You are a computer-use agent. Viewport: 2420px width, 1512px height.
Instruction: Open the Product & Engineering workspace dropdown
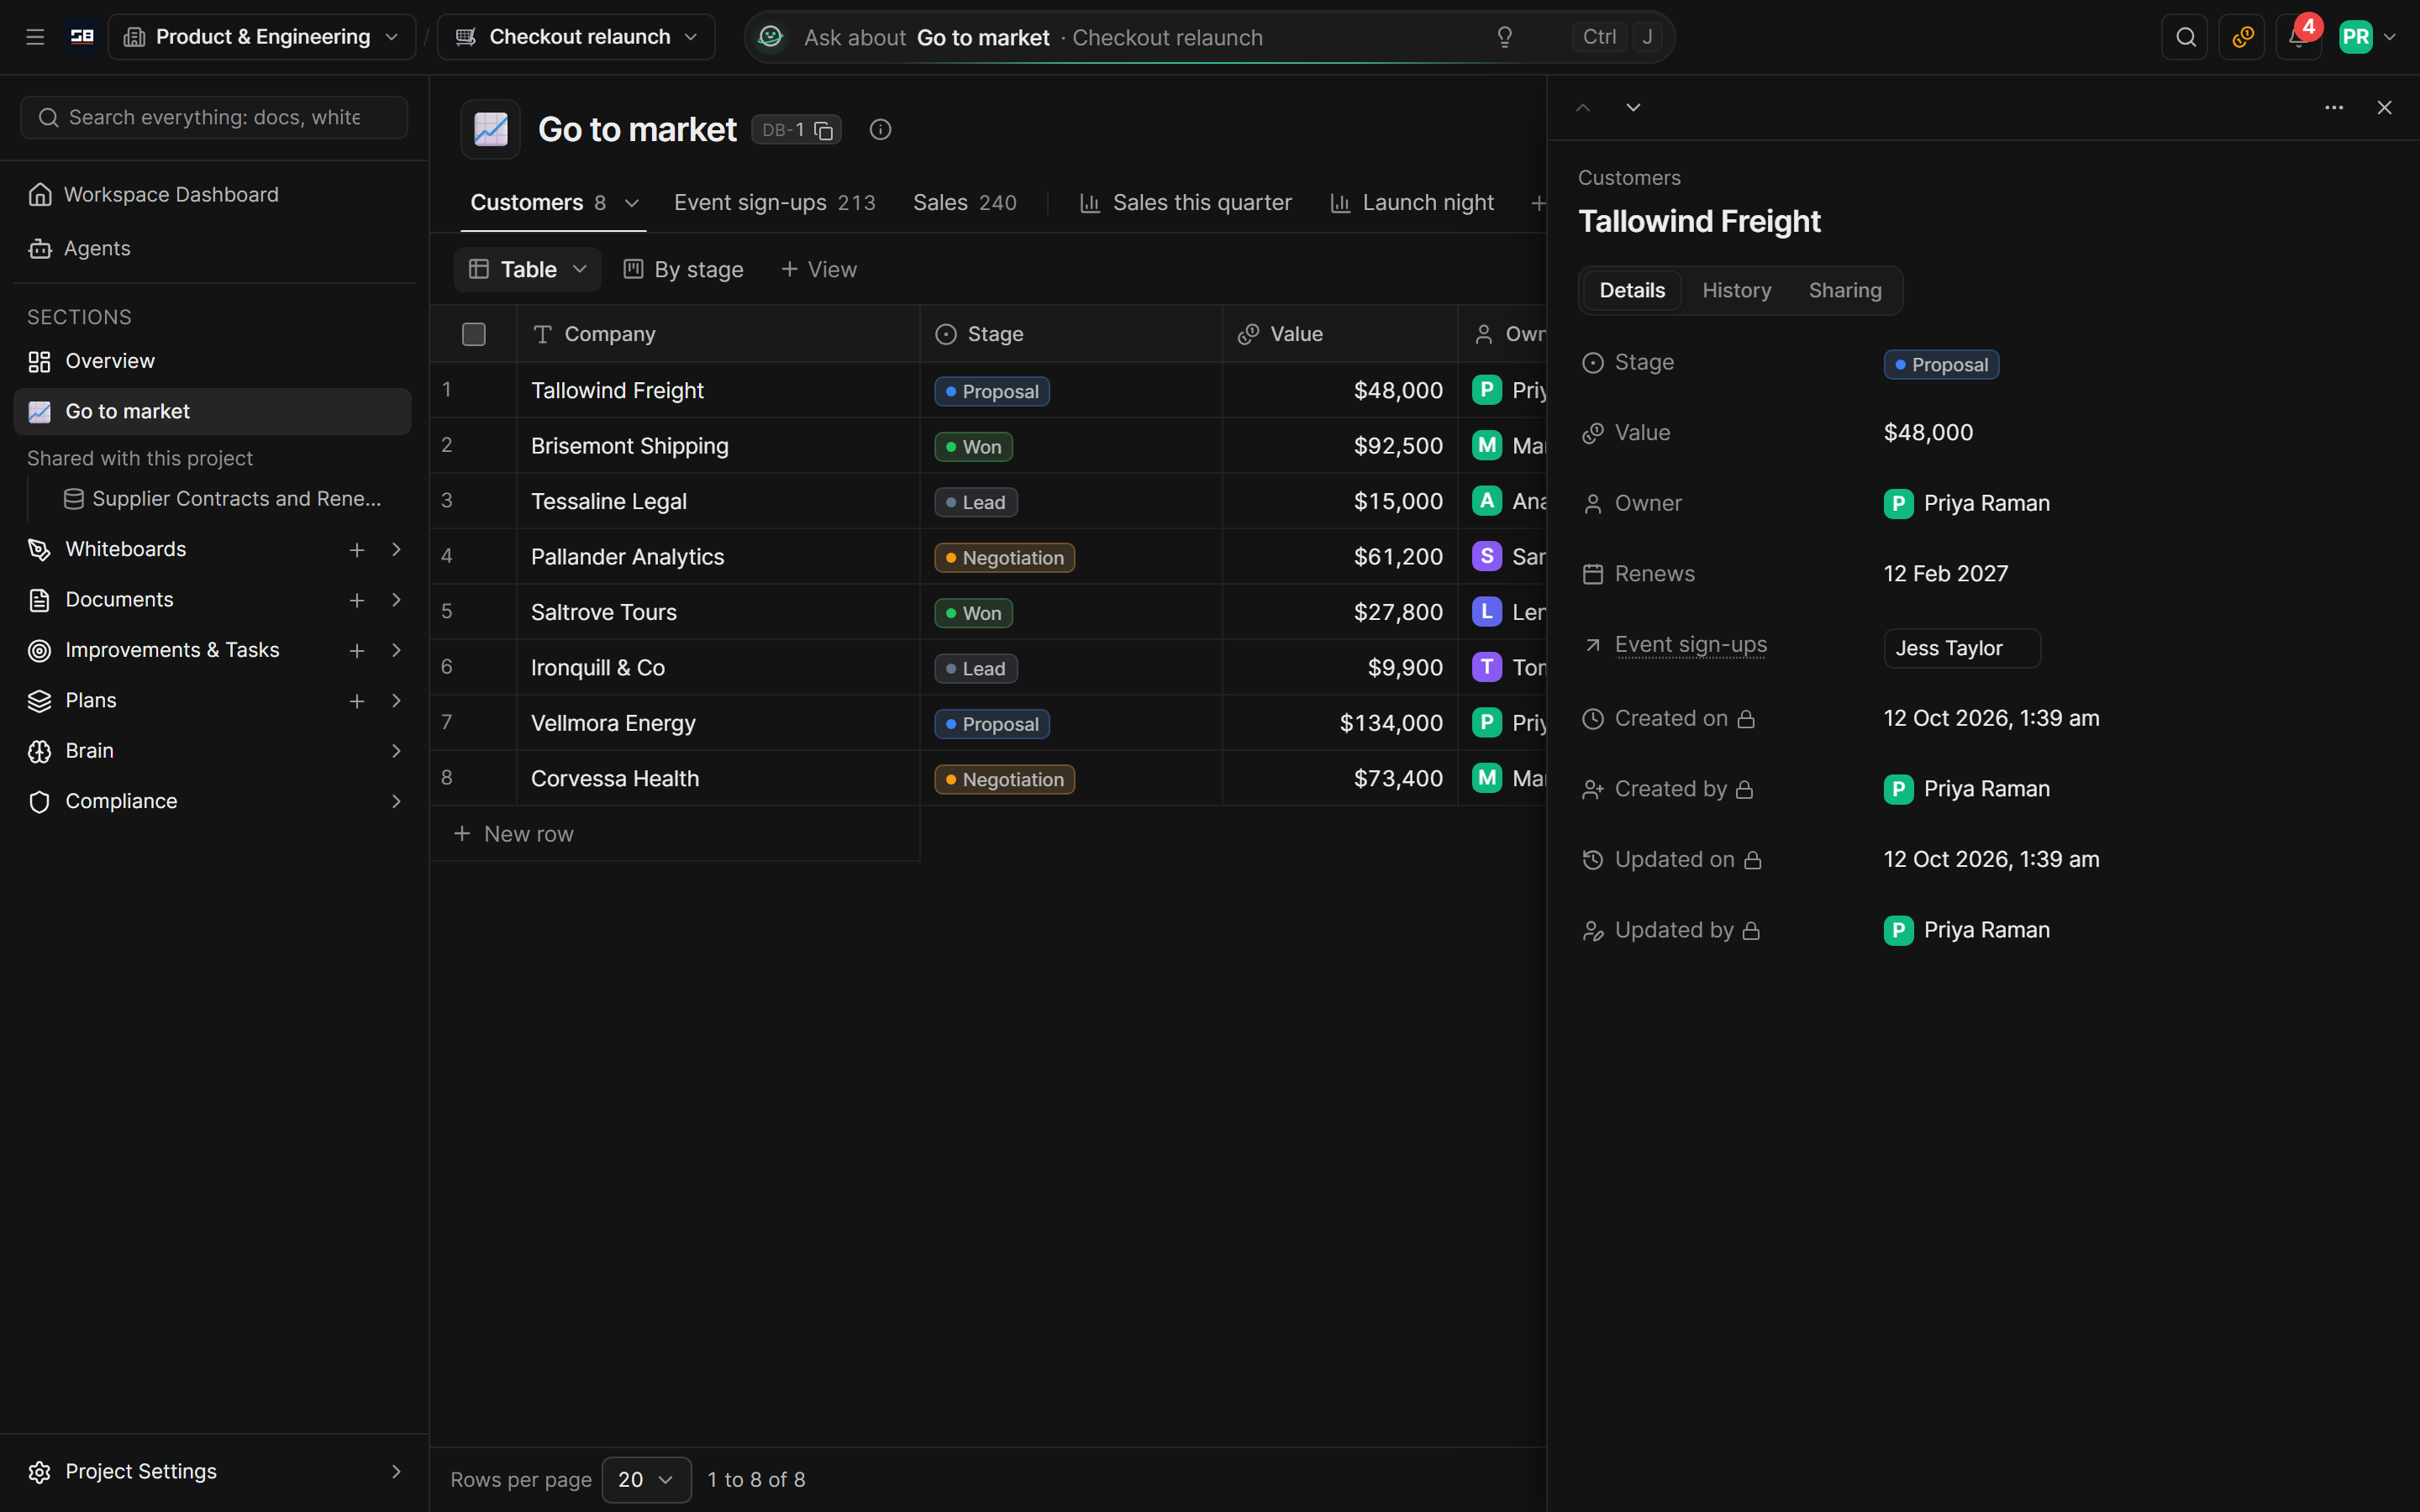(262, 37)
